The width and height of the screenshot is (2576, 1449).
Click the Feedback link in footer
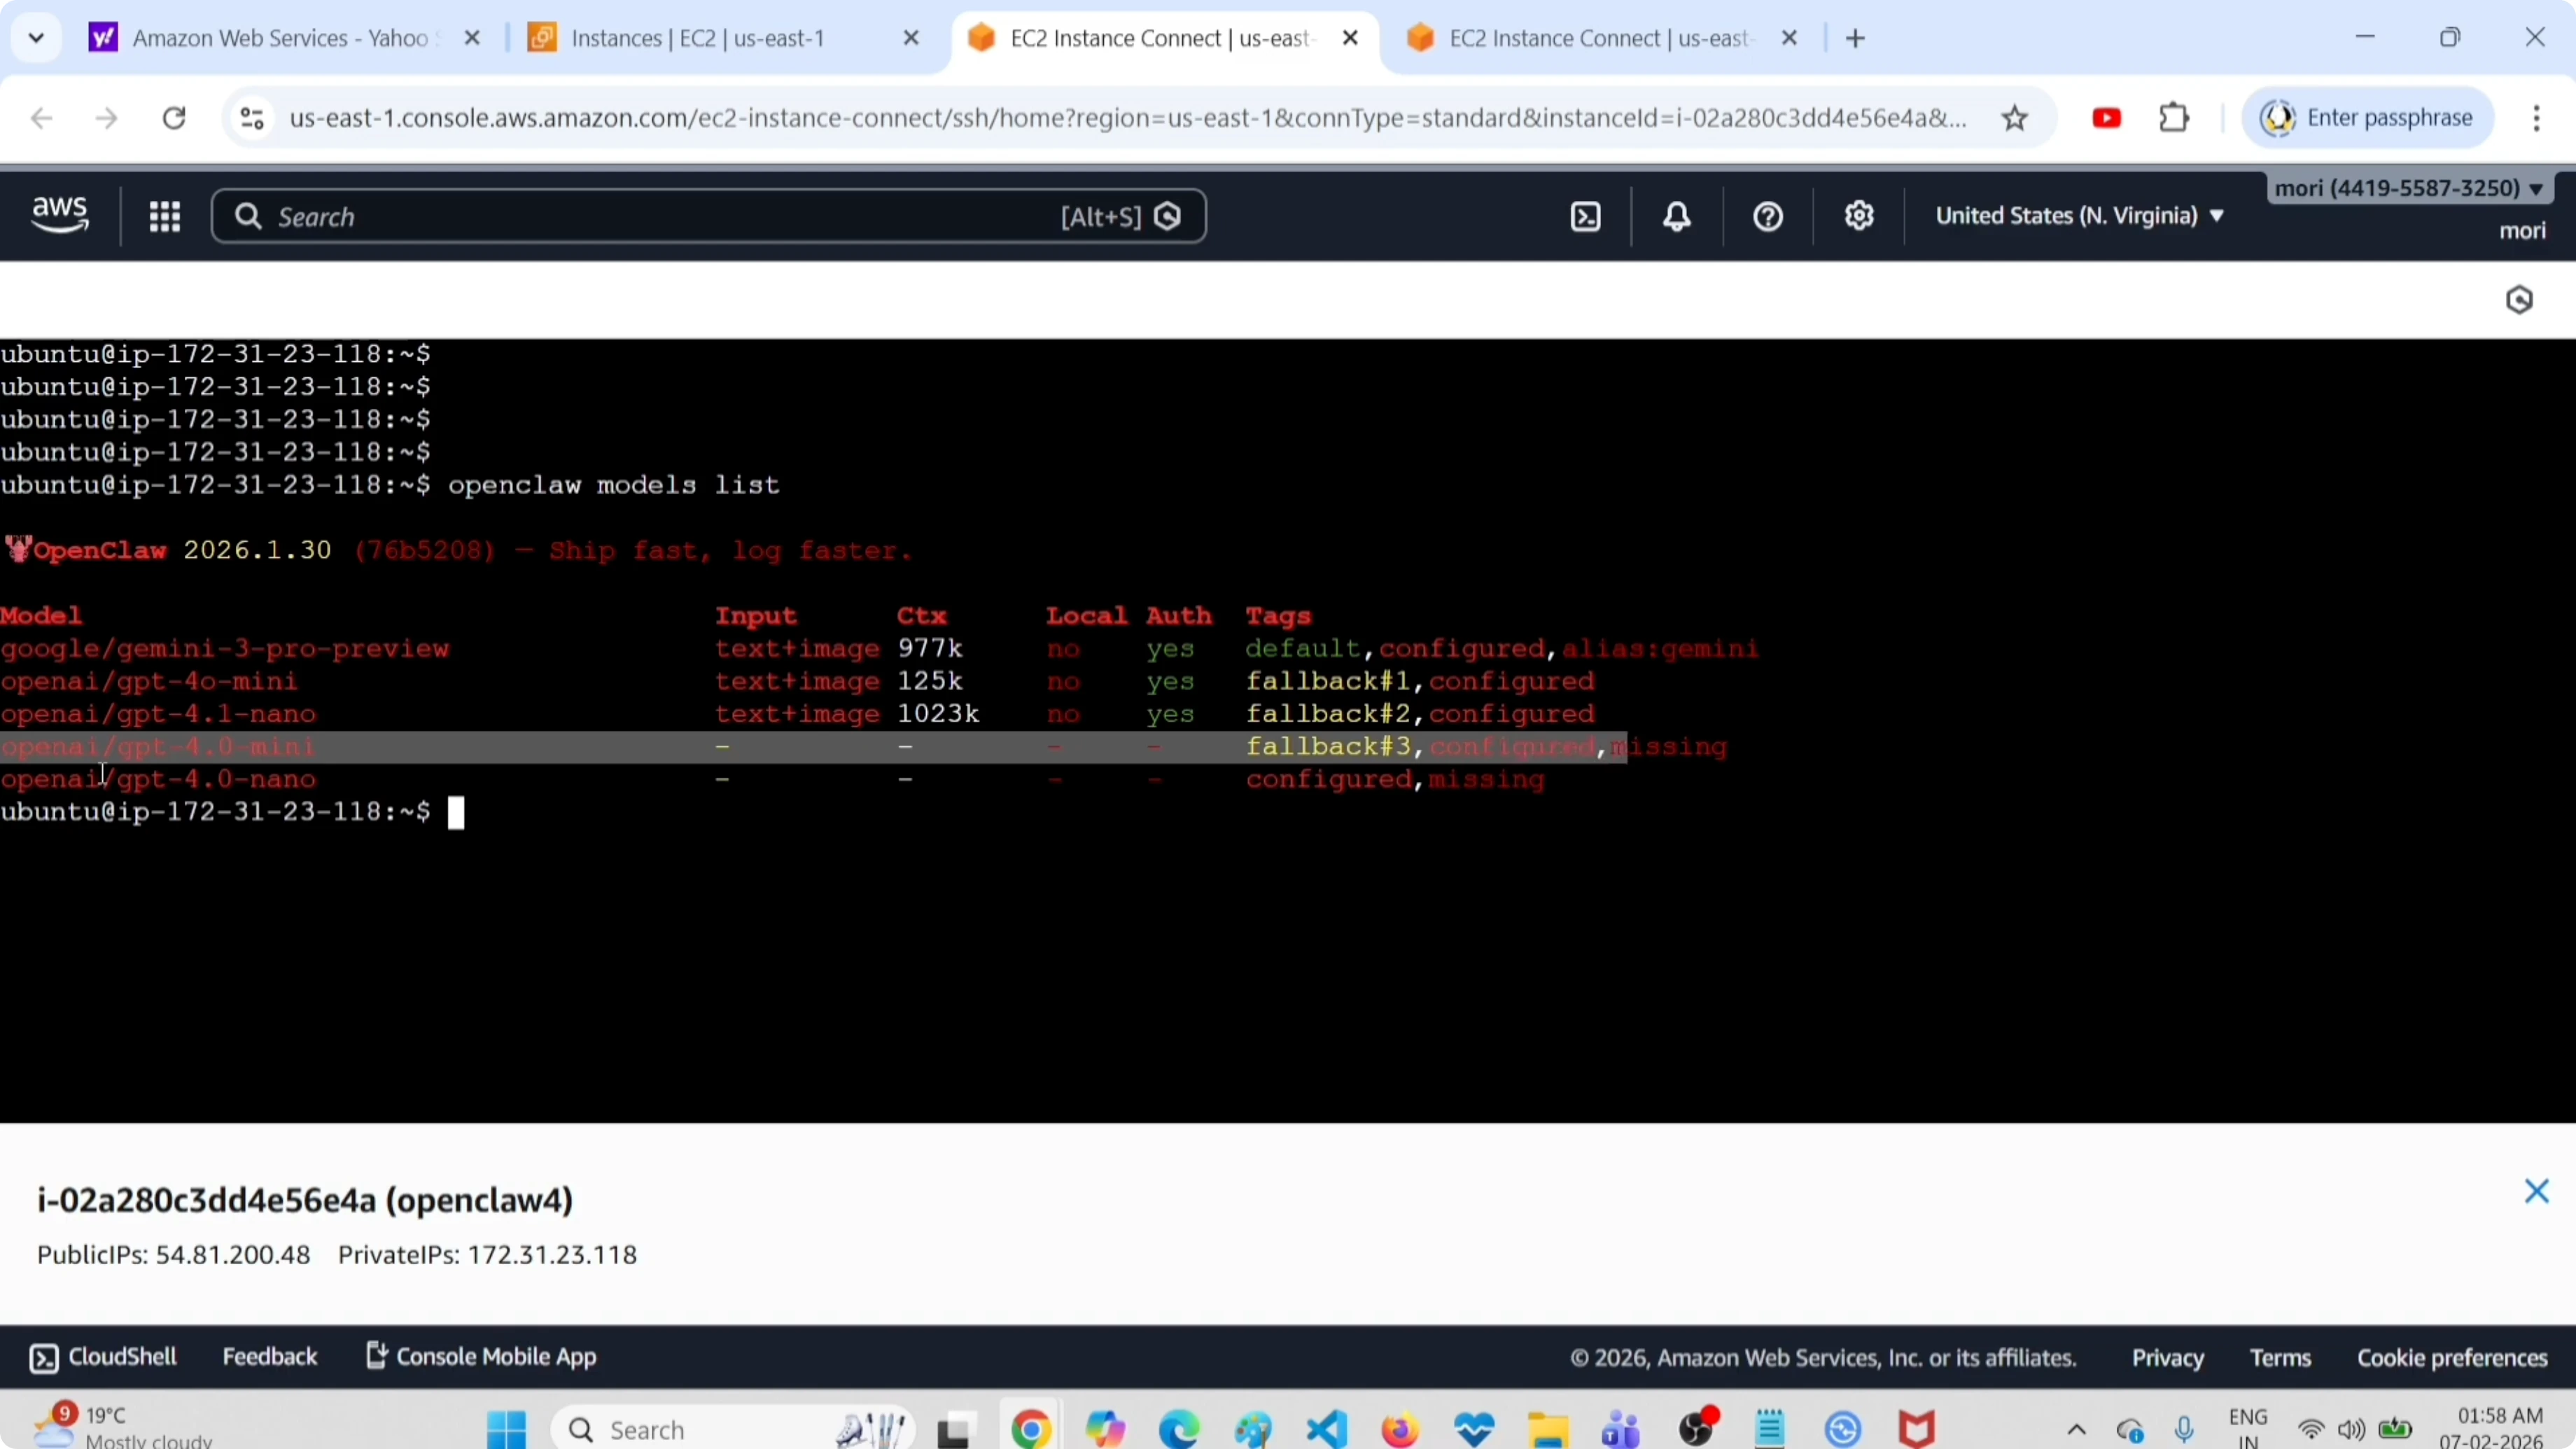coord(269,1357)
